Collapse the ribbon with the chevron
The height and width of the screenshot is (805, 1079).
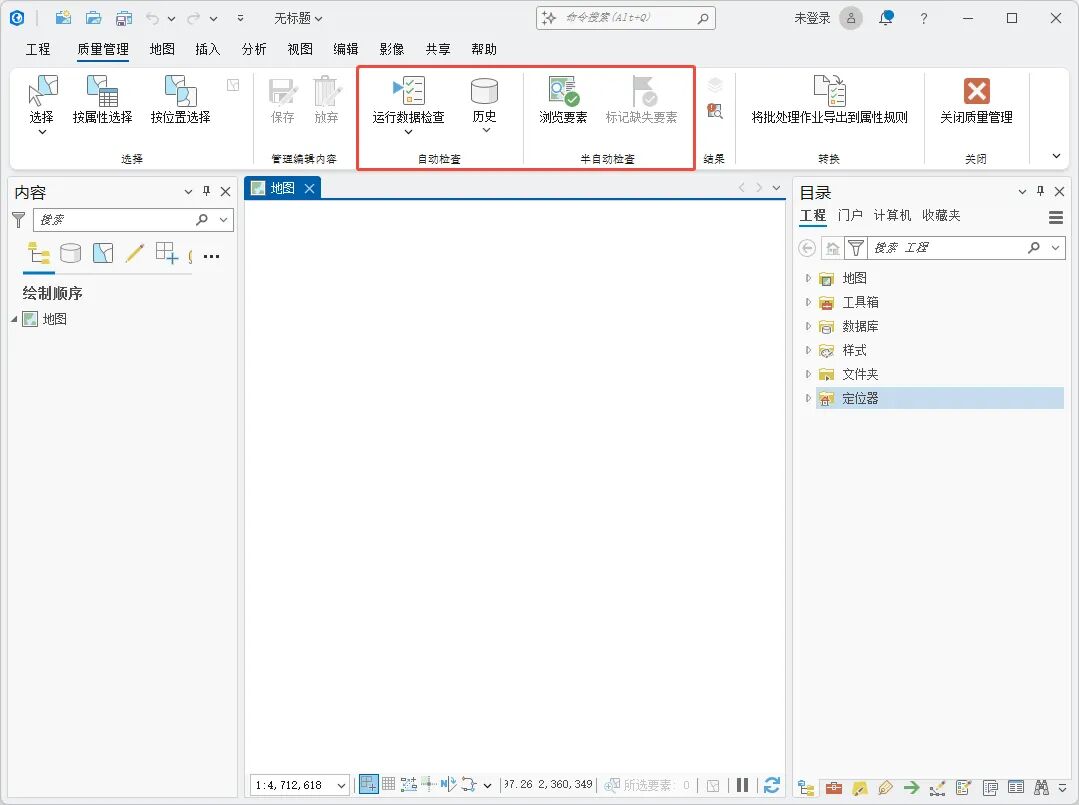1056,157
